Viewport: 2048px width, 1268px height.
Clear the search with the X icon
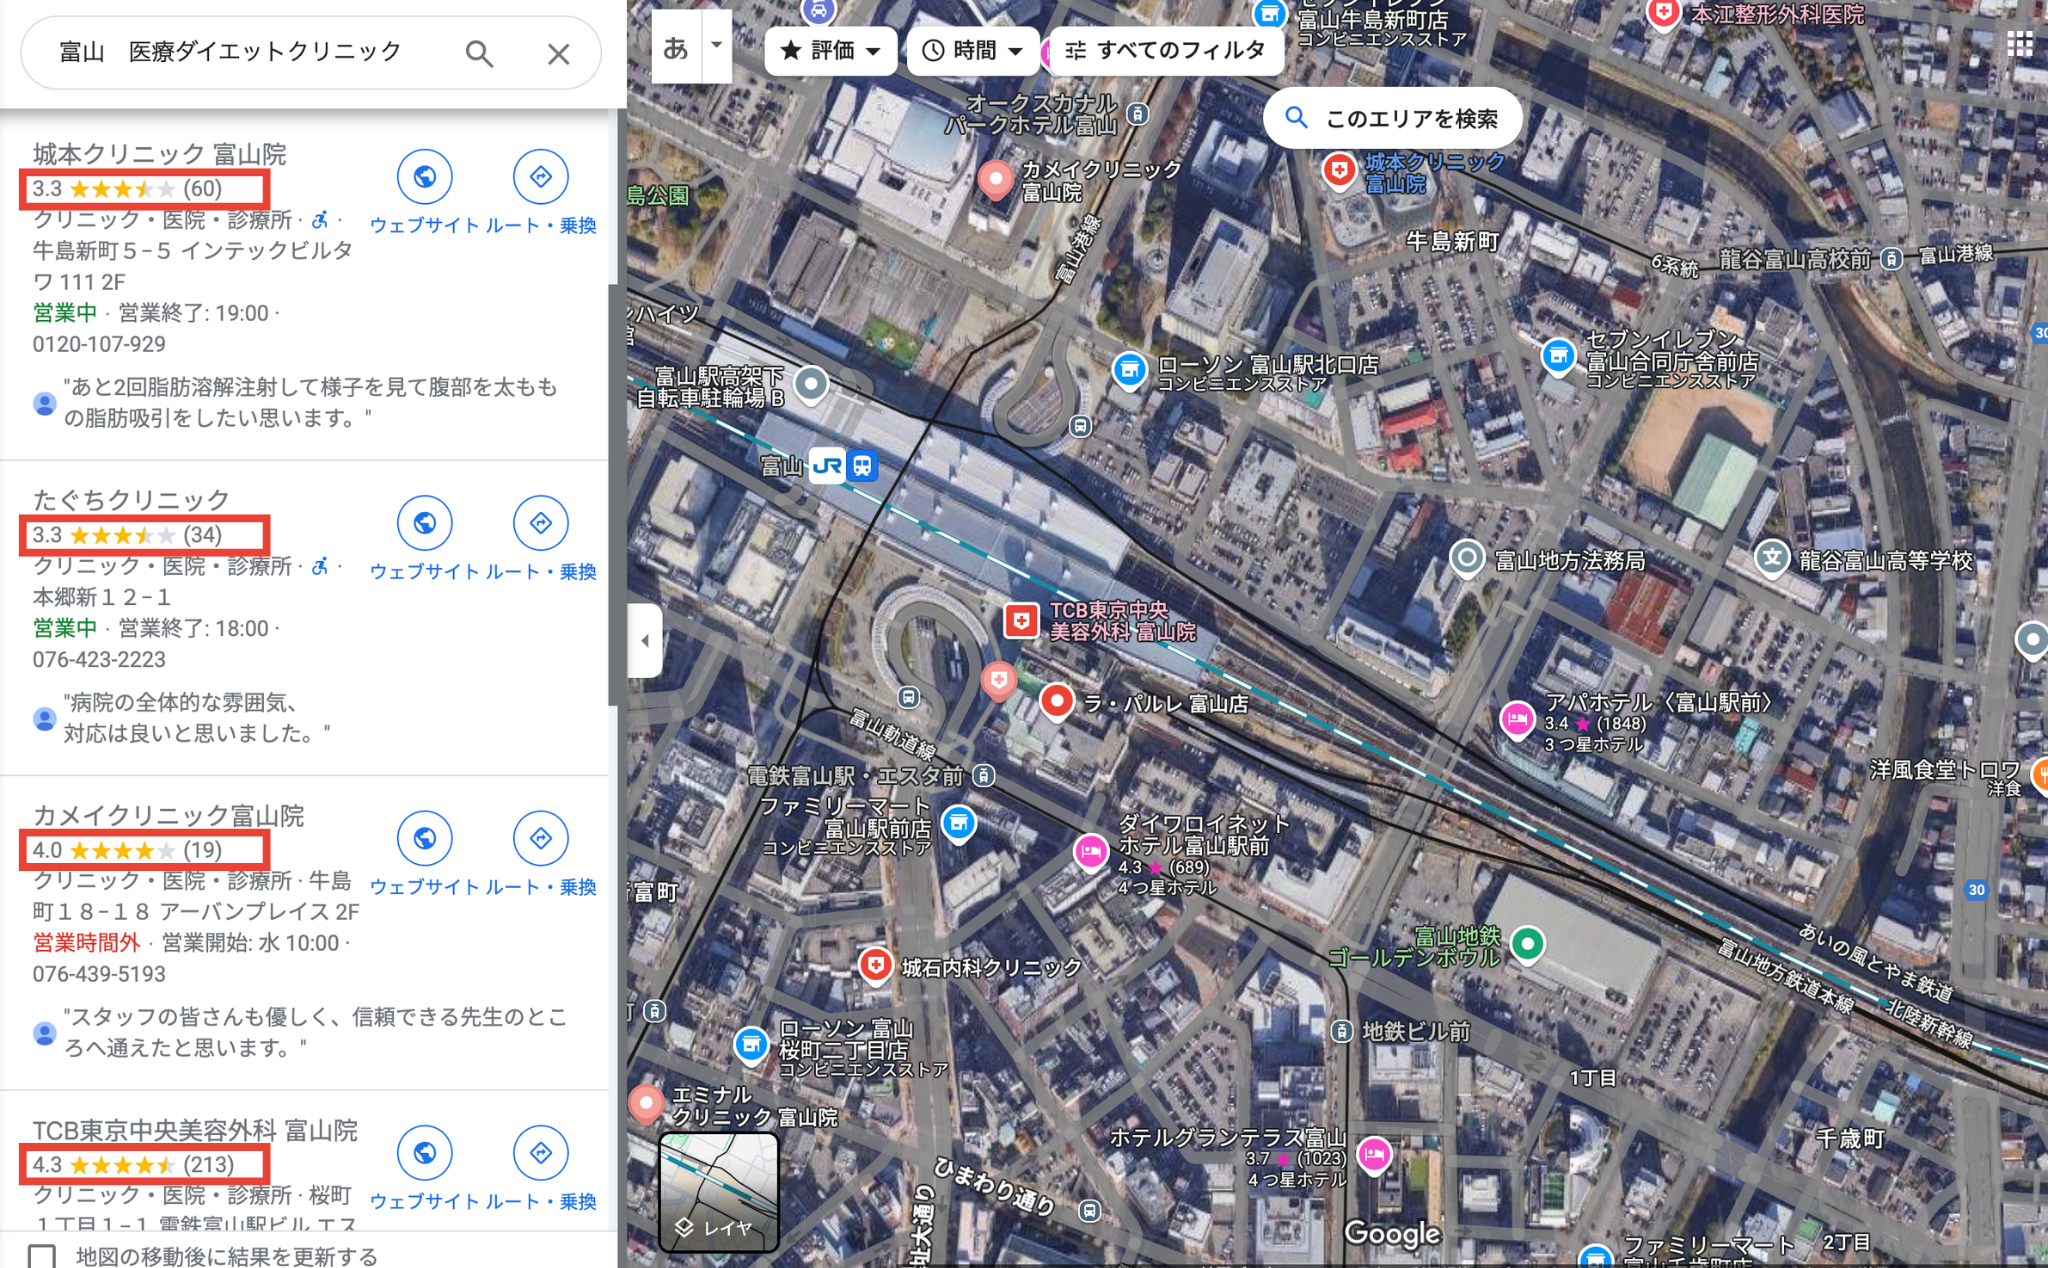(x=558, y=53)
